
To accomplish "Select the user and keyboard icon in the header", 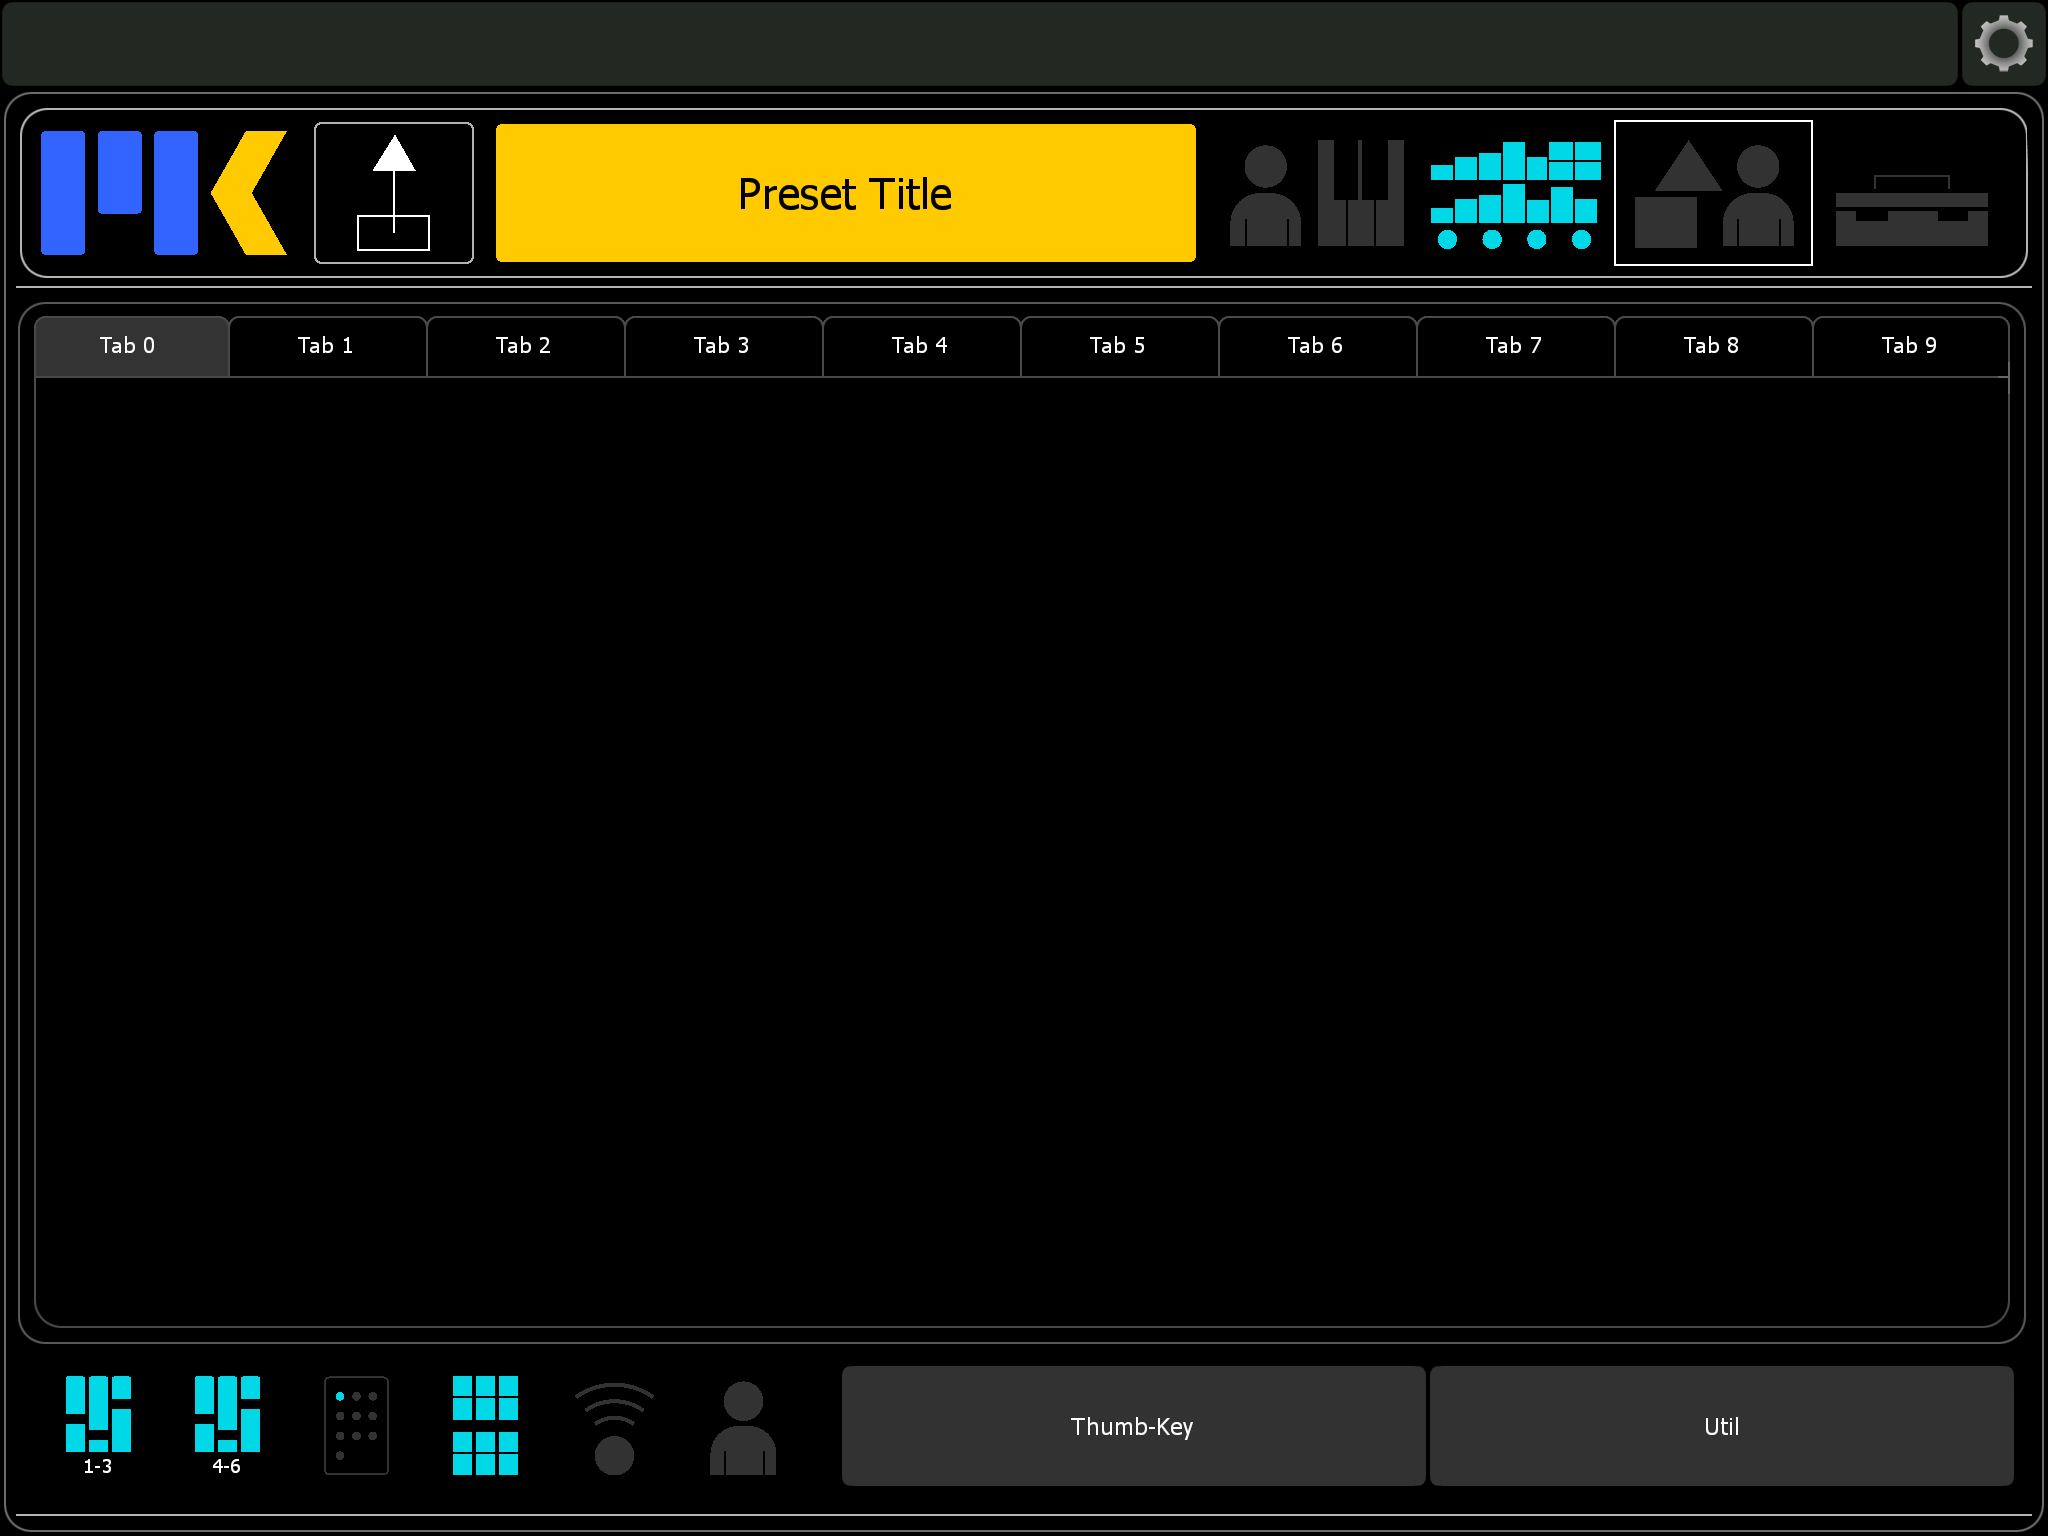I will (x=1315, y=192).
